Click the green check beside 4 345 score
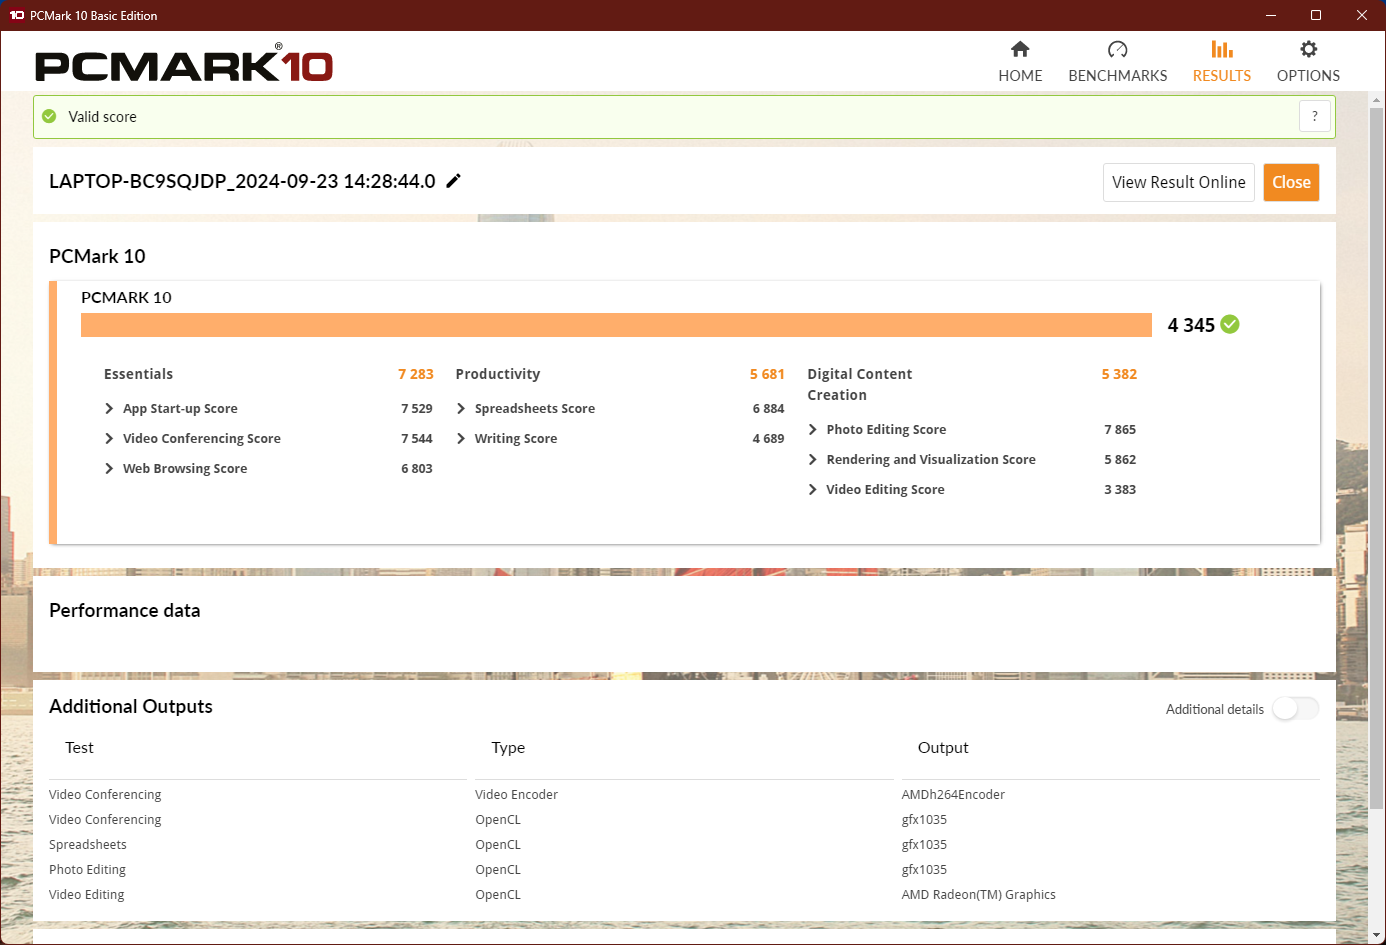 pos(1230,324)
